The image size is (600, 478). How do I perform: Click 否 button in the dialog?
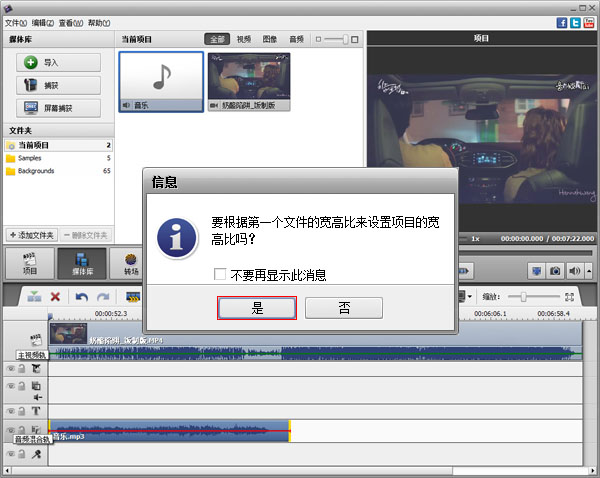(x=344, y=308)
